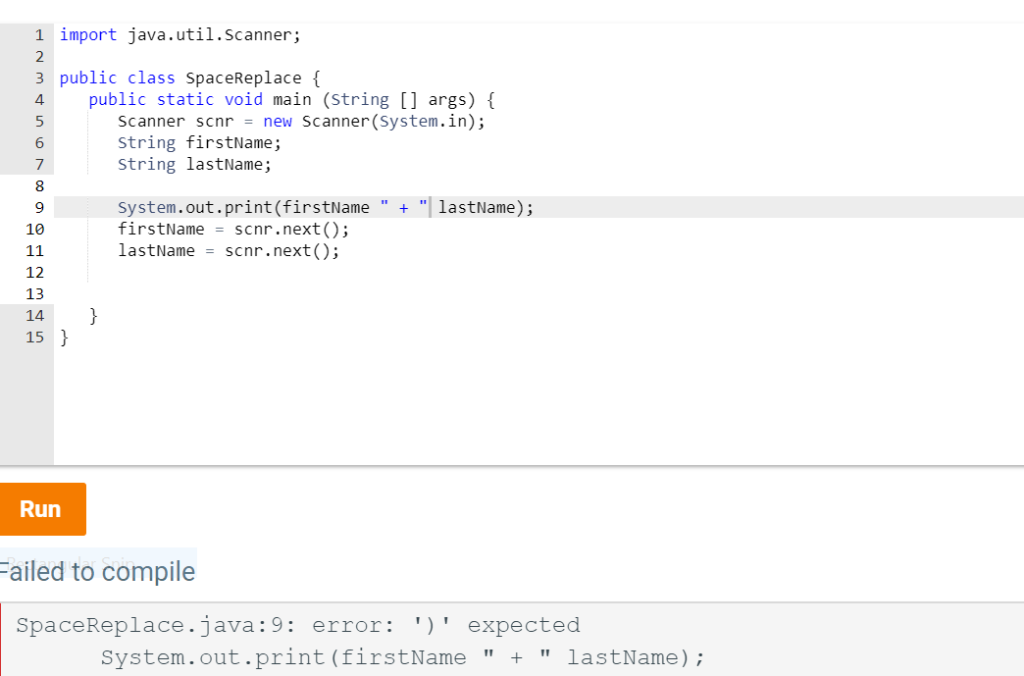Click the String lastName declaration
The width and height of the screenshot is (1024, 676).
197,164
